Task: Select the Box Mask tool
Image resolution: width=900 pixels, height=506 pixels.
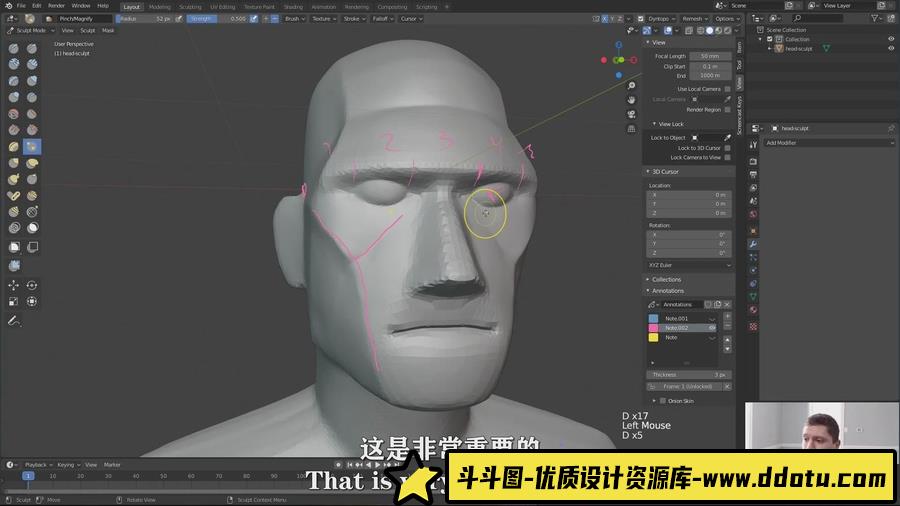Action: 14,247
